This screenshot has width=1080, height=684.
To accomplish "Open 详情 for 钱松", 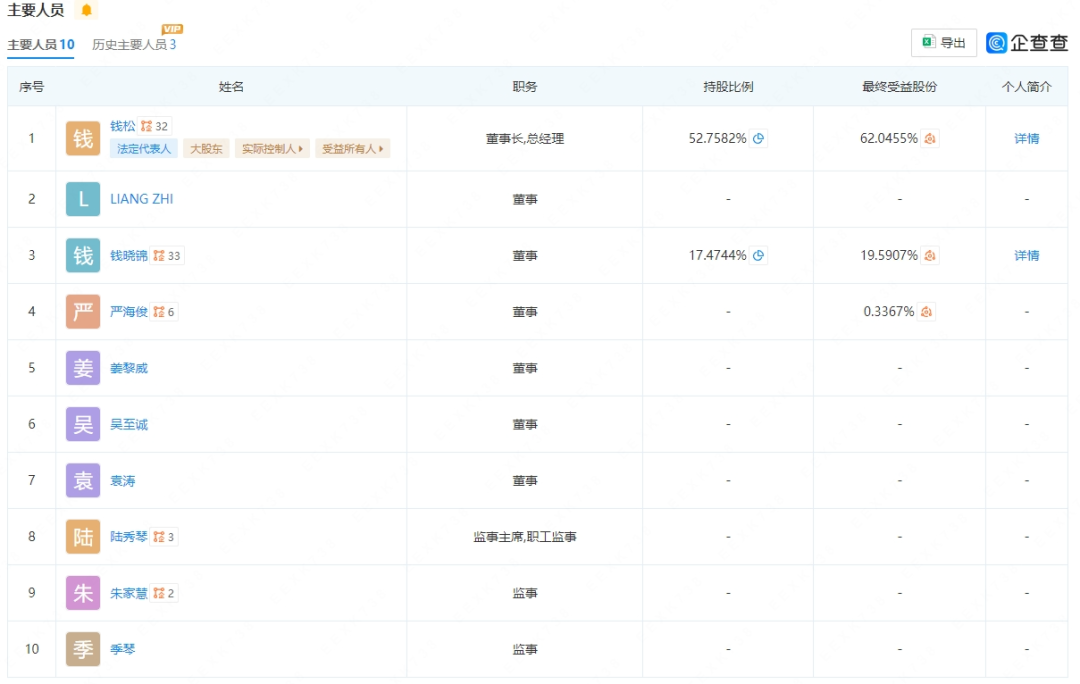I will (x=1026, y=139).
